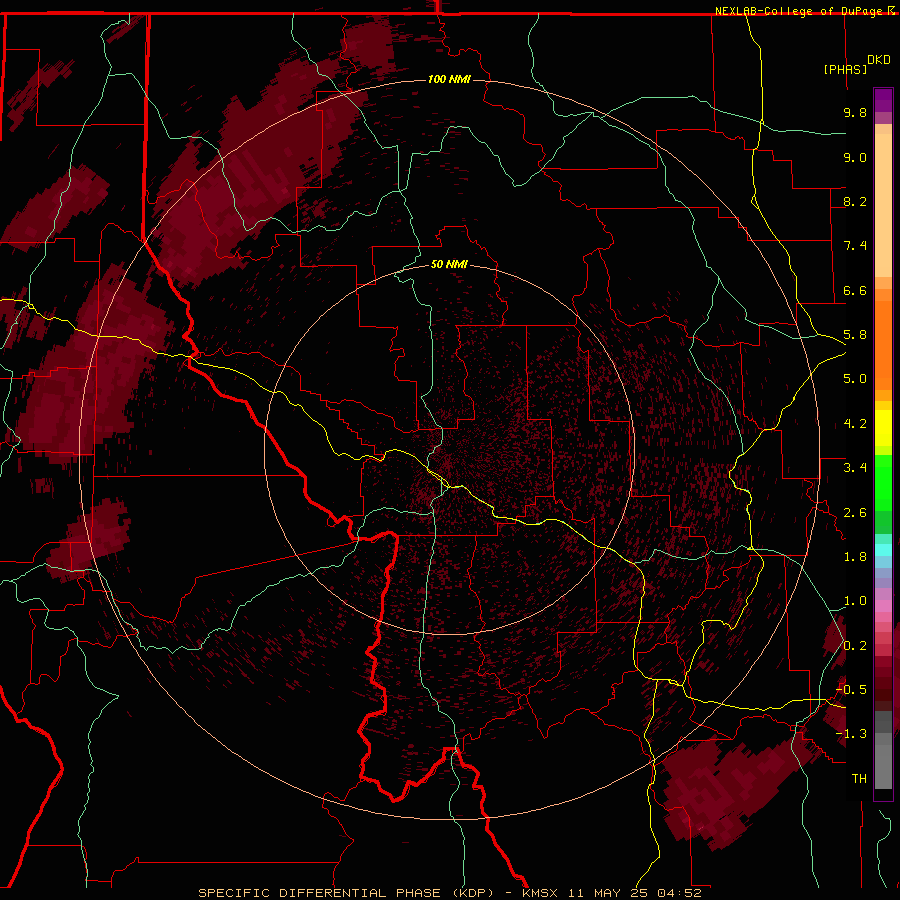Click the 100 NMI range ring label
The width and height of the screenshot is (900, 900).
click(x=449, y=79)
